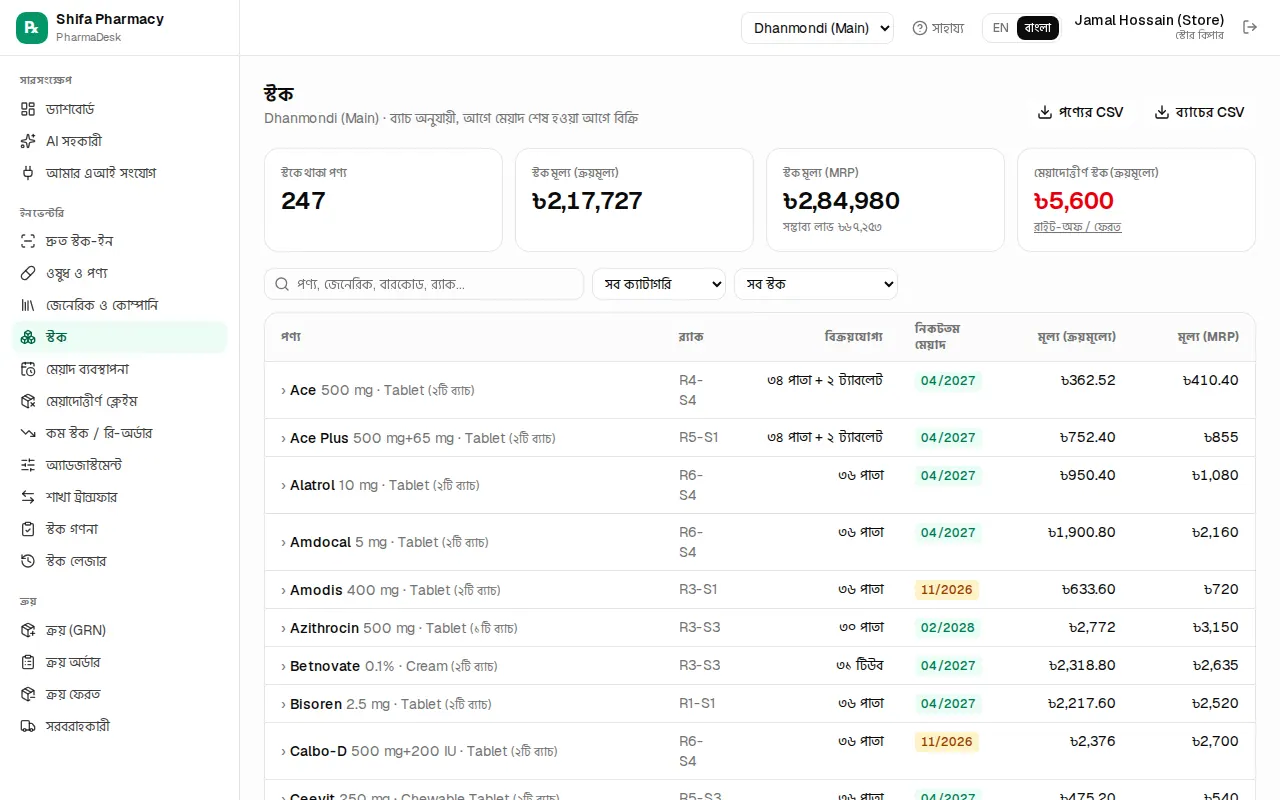Click the plug icon for আমার এআই সংযোগ
The height and width of the screenshot is (800, 1280).
tap(28, 173)
